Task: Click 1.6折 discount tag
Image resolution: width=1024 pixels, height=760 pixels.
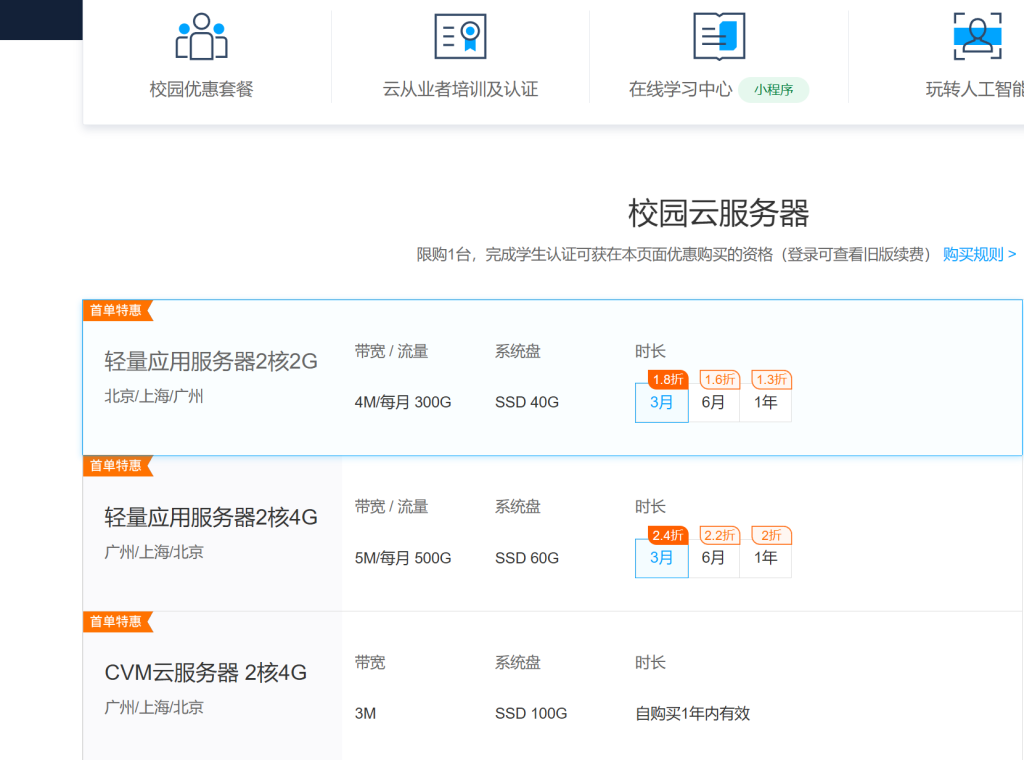Action: click(x=720, y=379)
